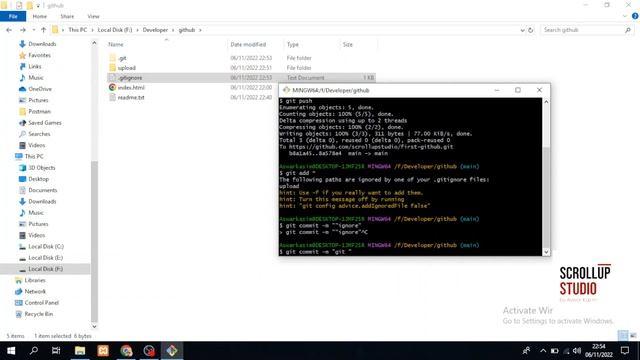The width and height of the screenshot is (640, 360).
Task: Open Downloads at top of navigation pane
Action: 42,44
